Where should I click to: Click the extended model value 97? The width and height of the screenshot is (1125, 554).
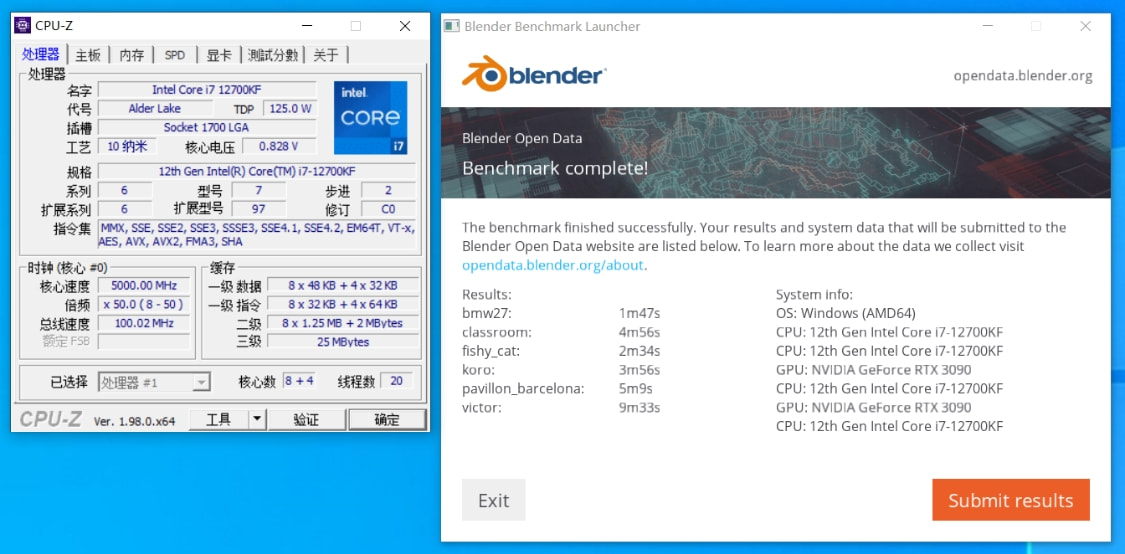click(x=258, y=210)
